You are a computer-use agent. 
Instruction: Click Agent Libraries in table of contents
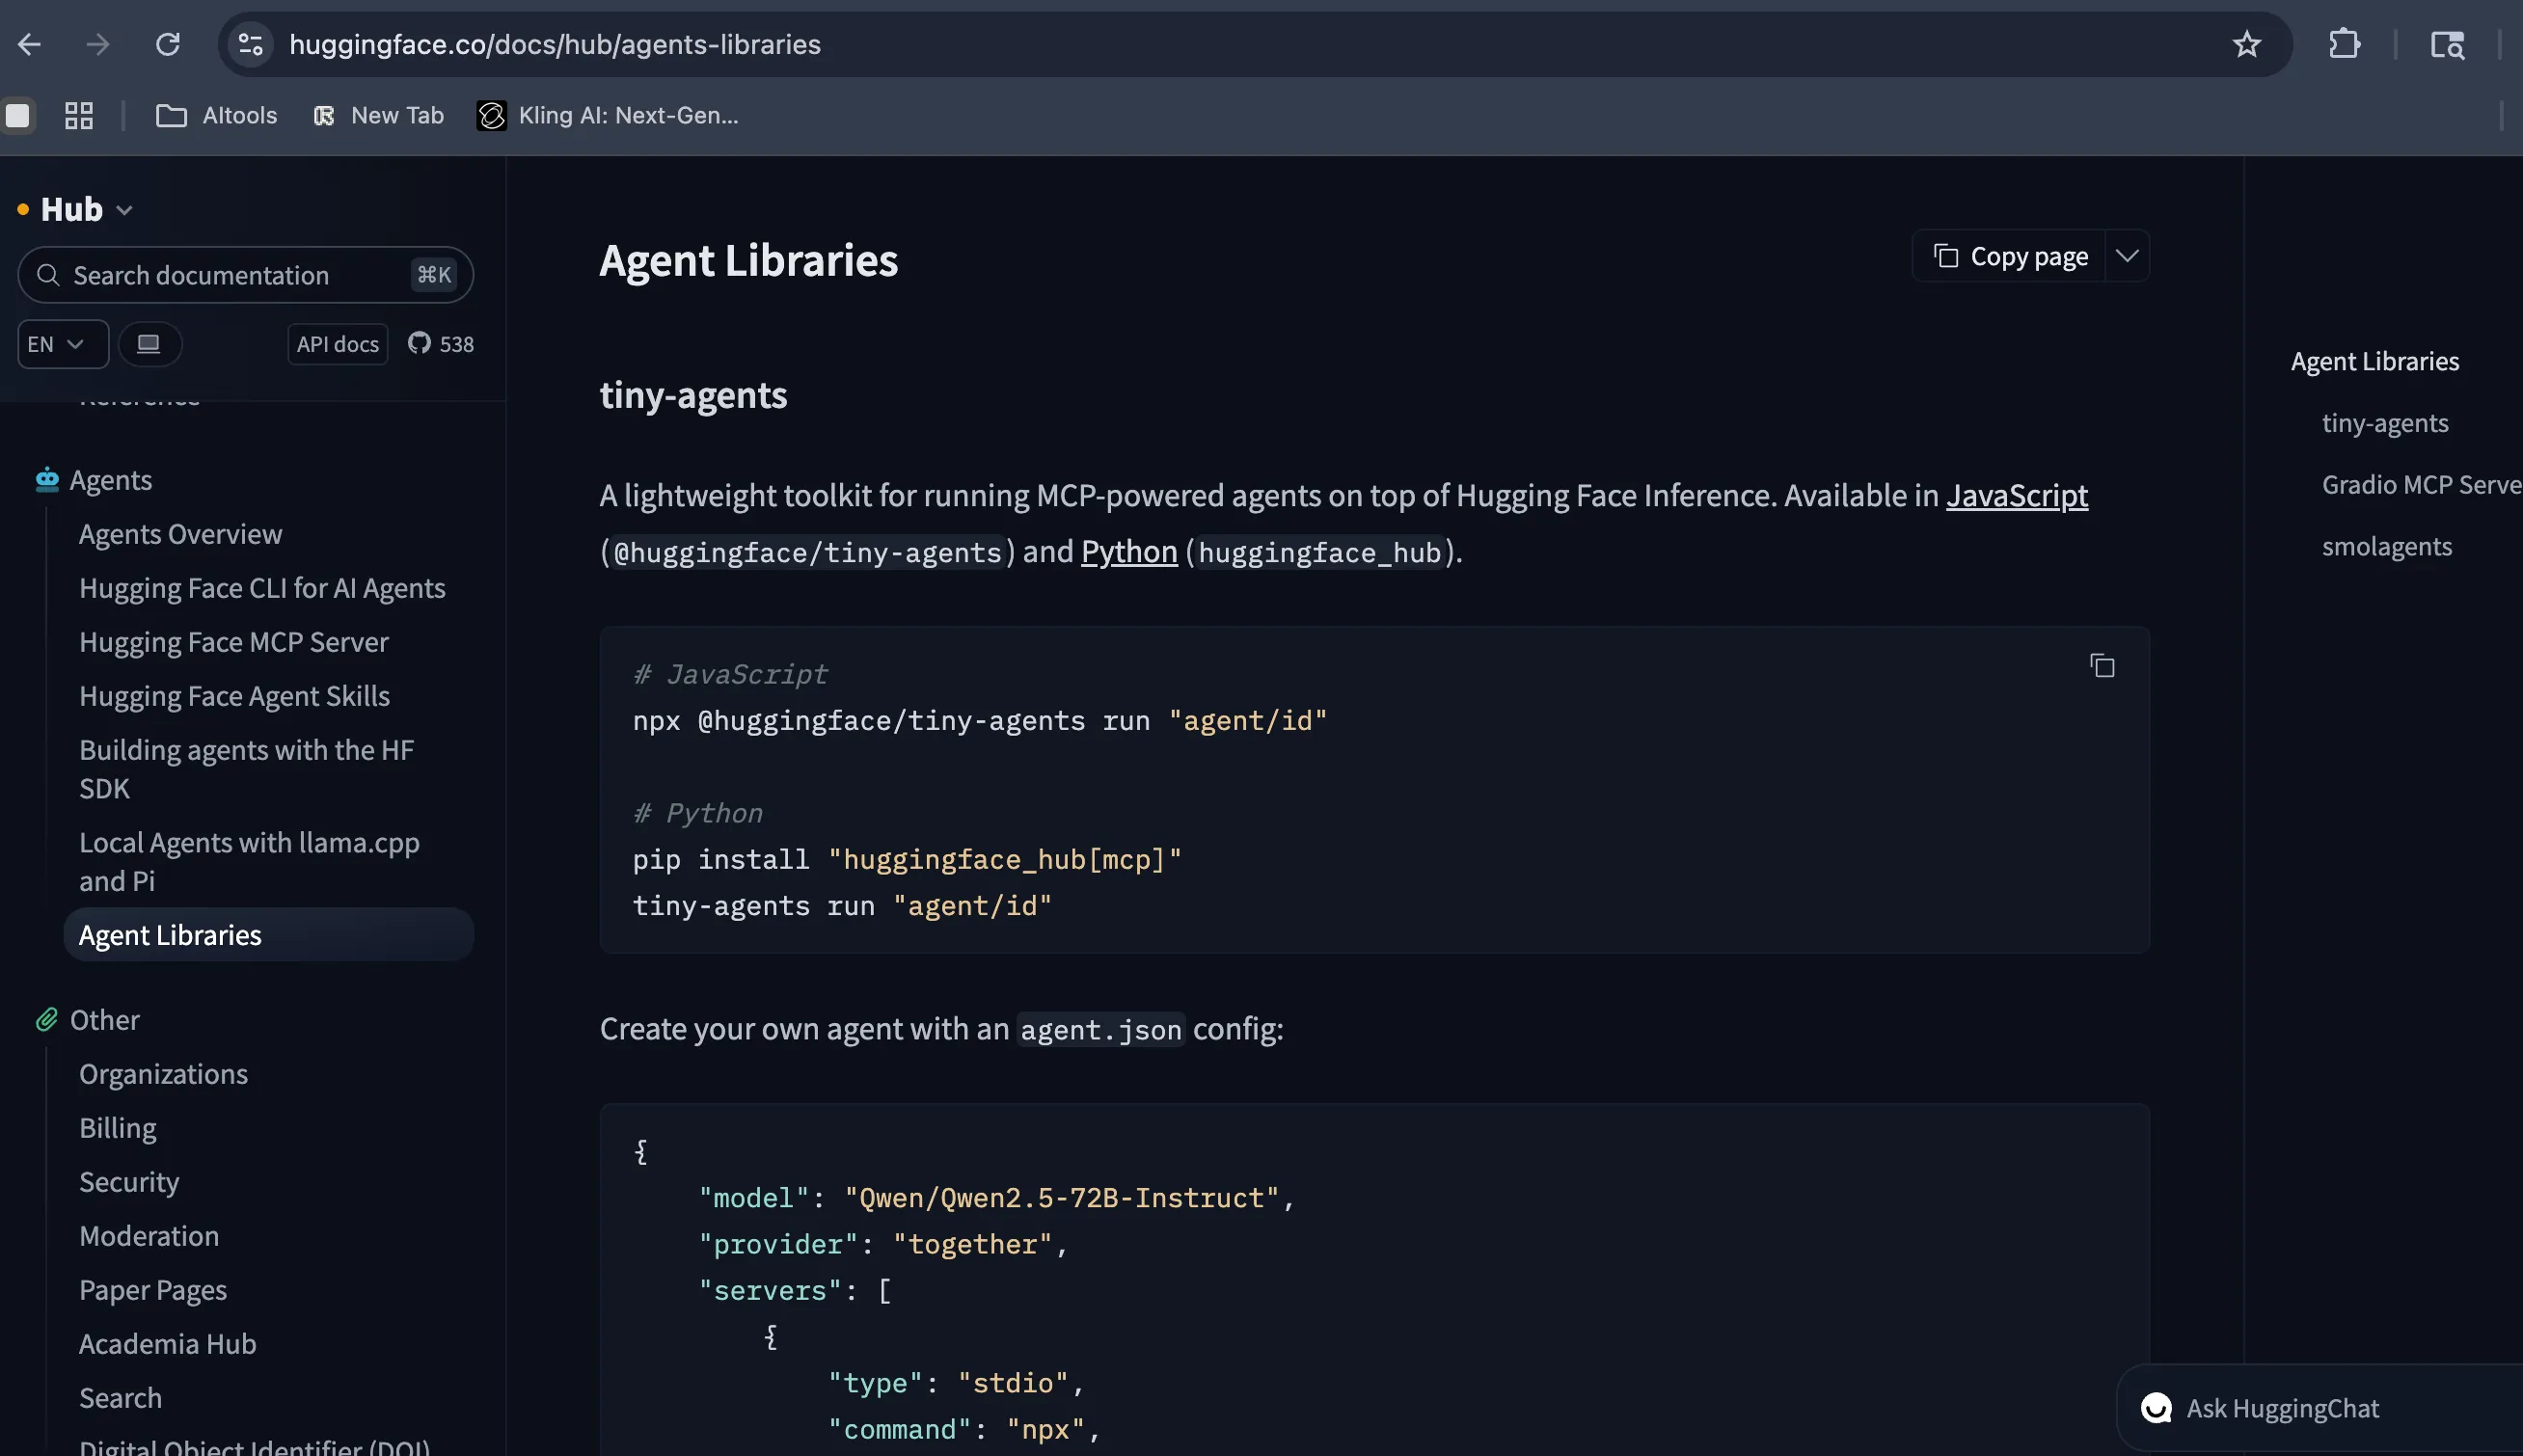[2374, 361]
